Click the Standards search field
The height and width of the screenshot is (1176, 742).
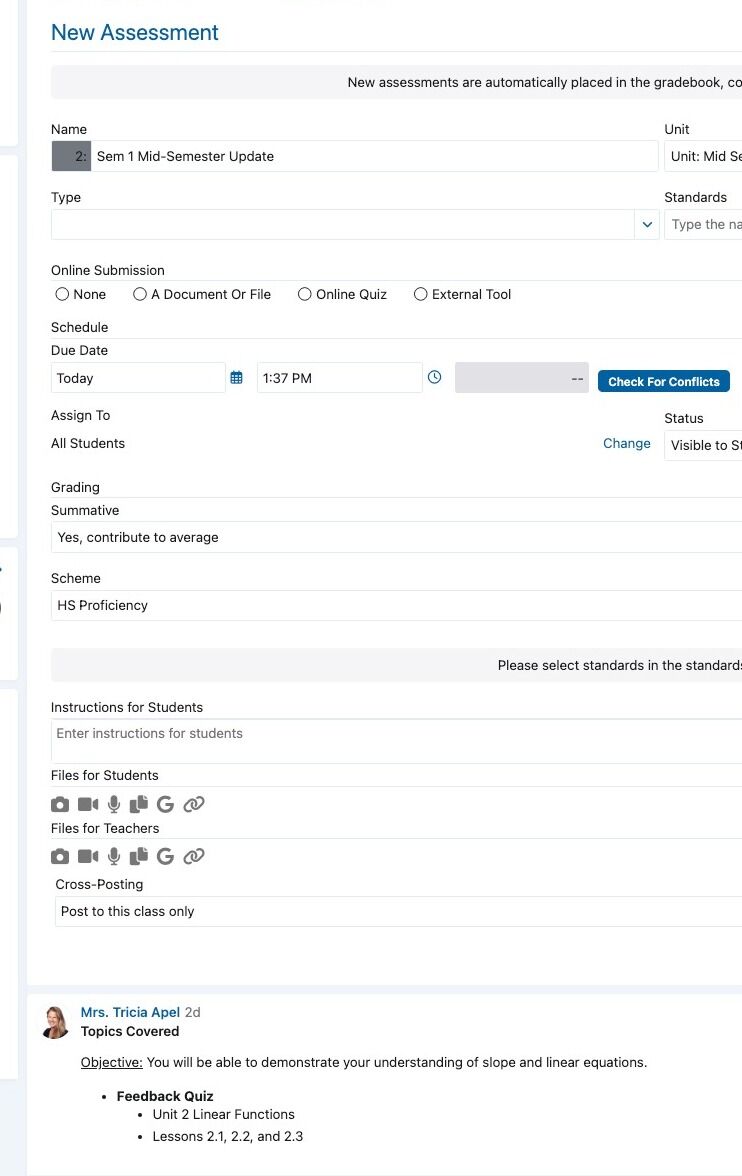(x=703, y=224)
